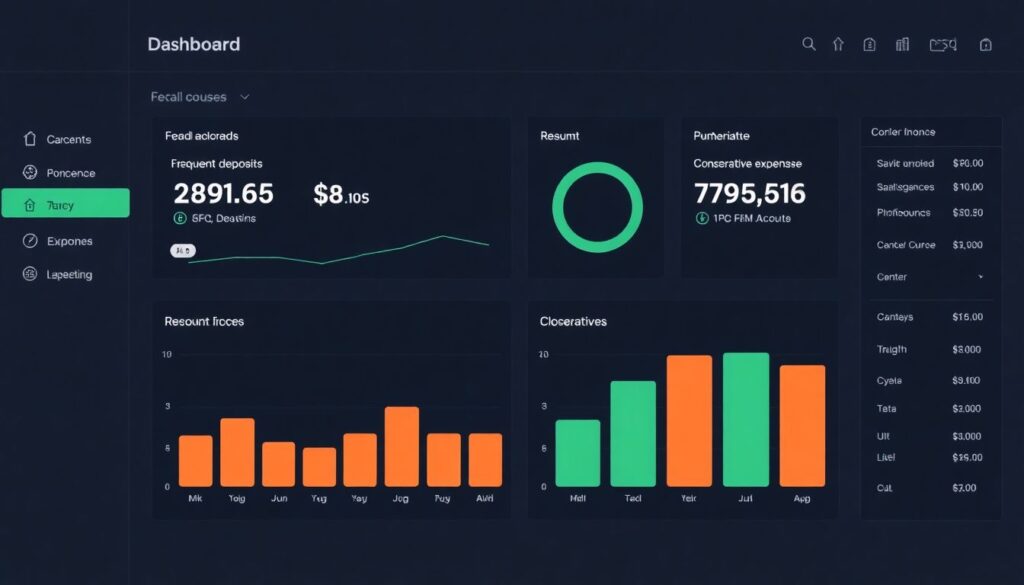Click the Savit unoled row in right panel

[929, 163]
